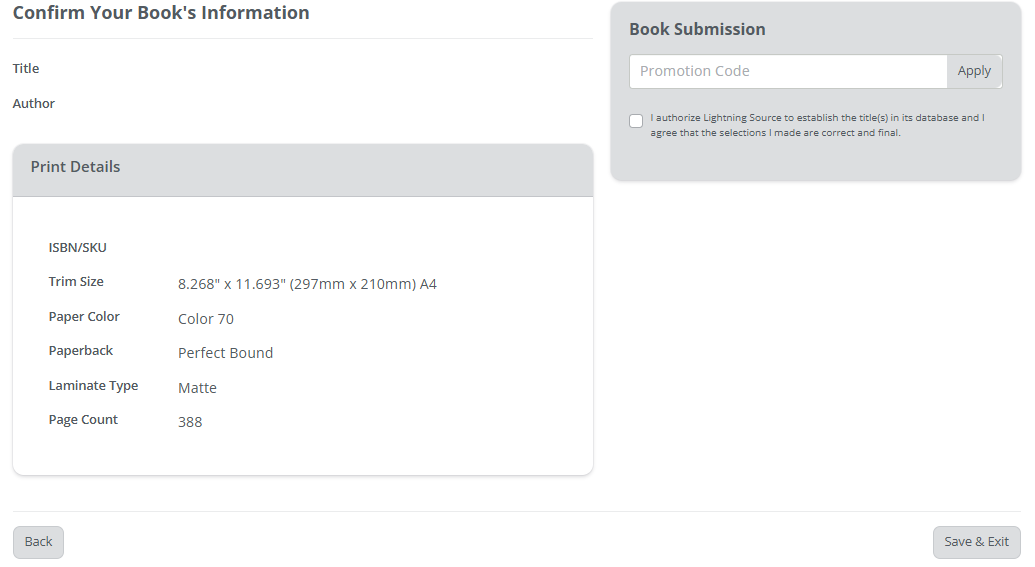1035x567 pixels.
Task: Click the Book Submission heading
Action: [x=697, y=29]
